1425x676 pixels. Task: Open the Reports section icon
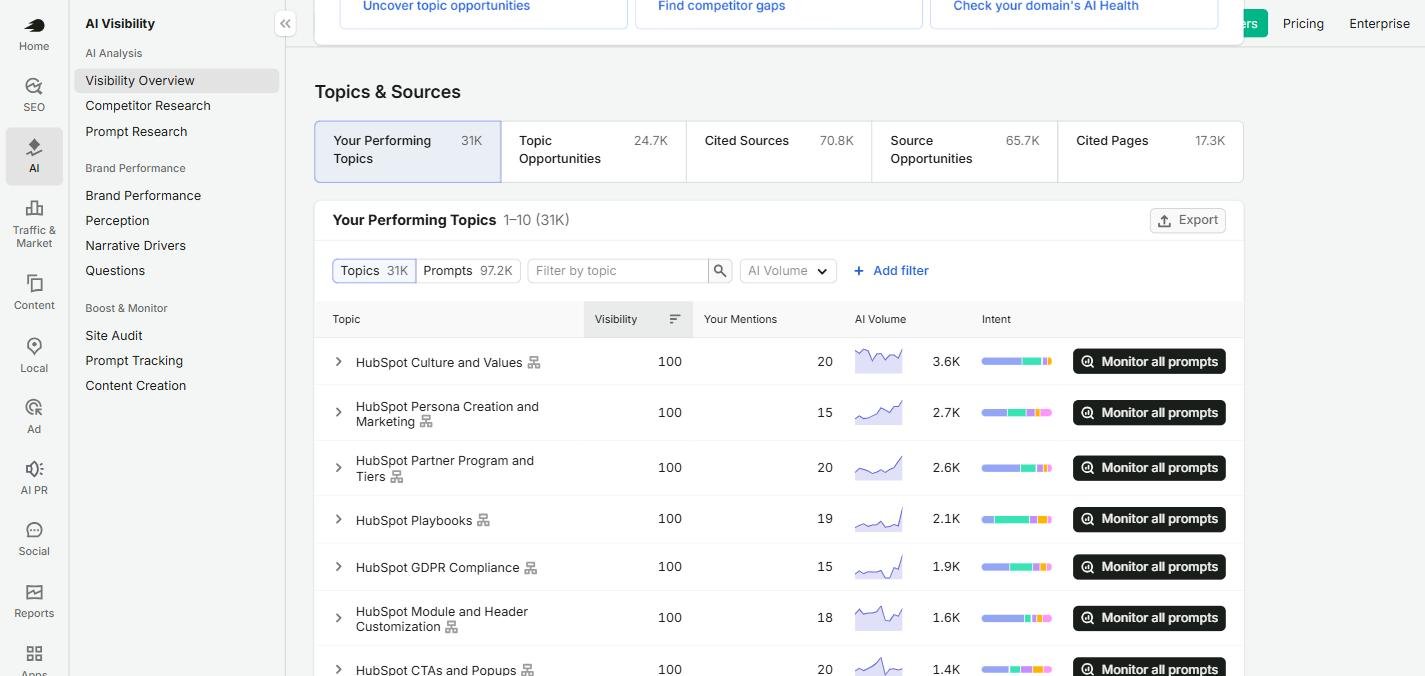34,592
